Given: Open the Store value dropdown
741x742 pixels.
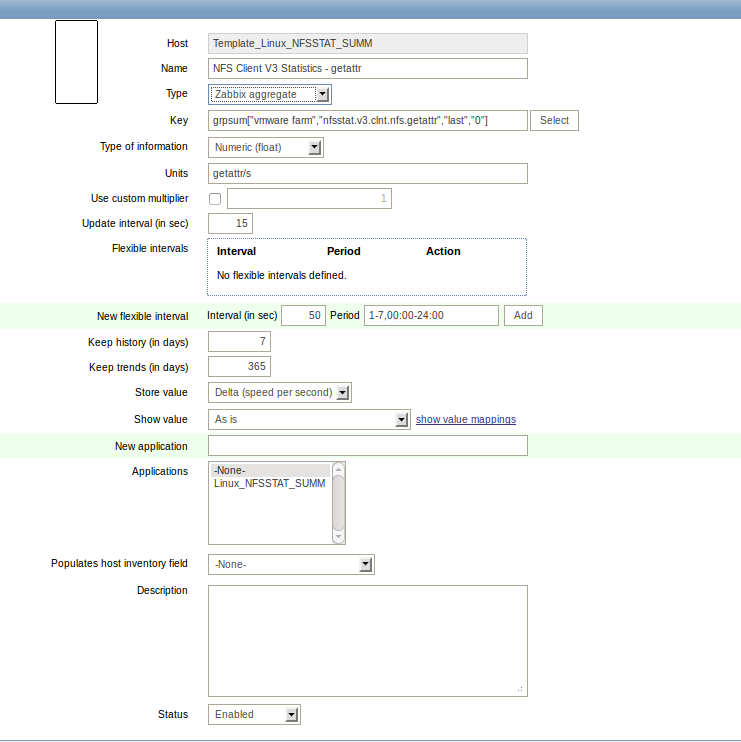Looking at the screenshot, I should (280, 392).
